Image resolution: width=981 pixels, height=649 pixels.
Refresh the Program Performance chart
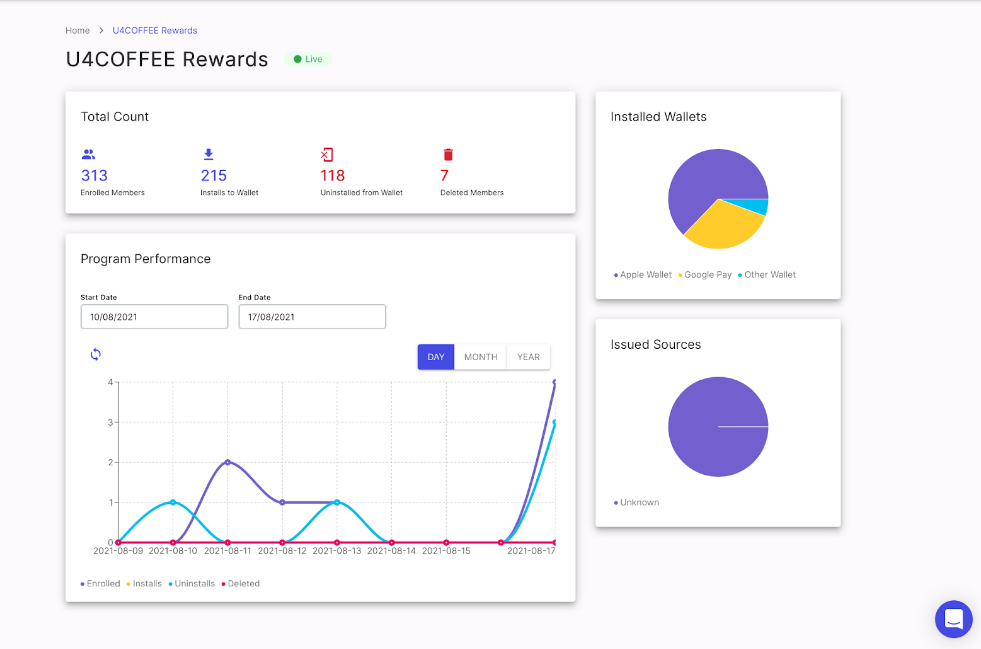click(96, 354)
